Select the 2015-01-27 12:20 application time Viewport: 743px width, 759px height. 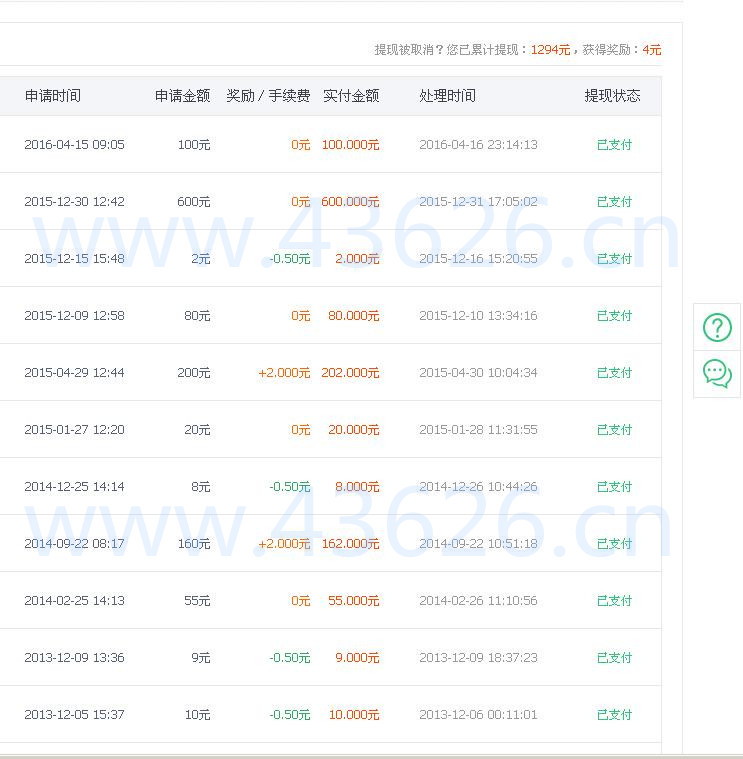tap(75, 430)
